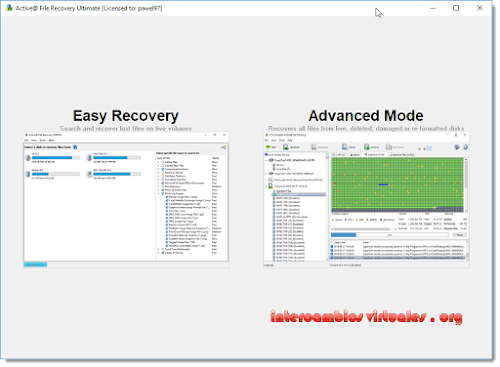This screenshot has width=500, height=367.
Task: Open the Easy Recovery mode thumbnail
Action: point(126,200)
